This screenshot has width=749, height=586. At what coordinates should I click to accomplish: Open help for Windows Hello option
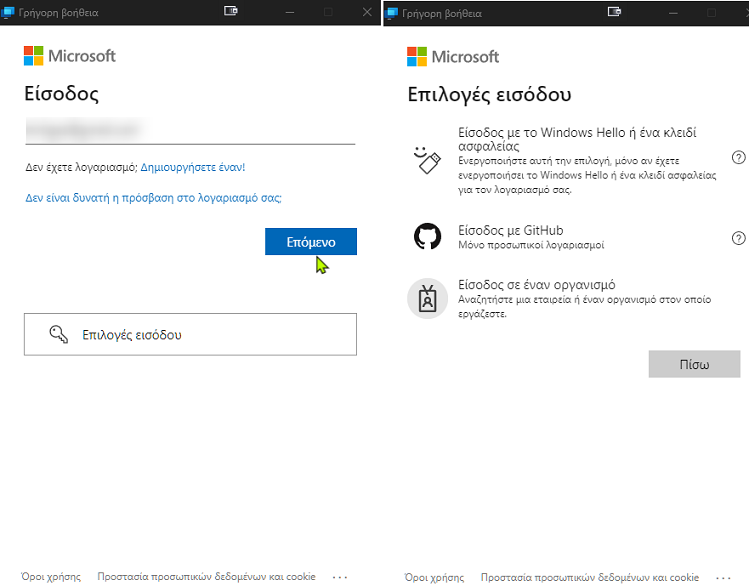738,157
